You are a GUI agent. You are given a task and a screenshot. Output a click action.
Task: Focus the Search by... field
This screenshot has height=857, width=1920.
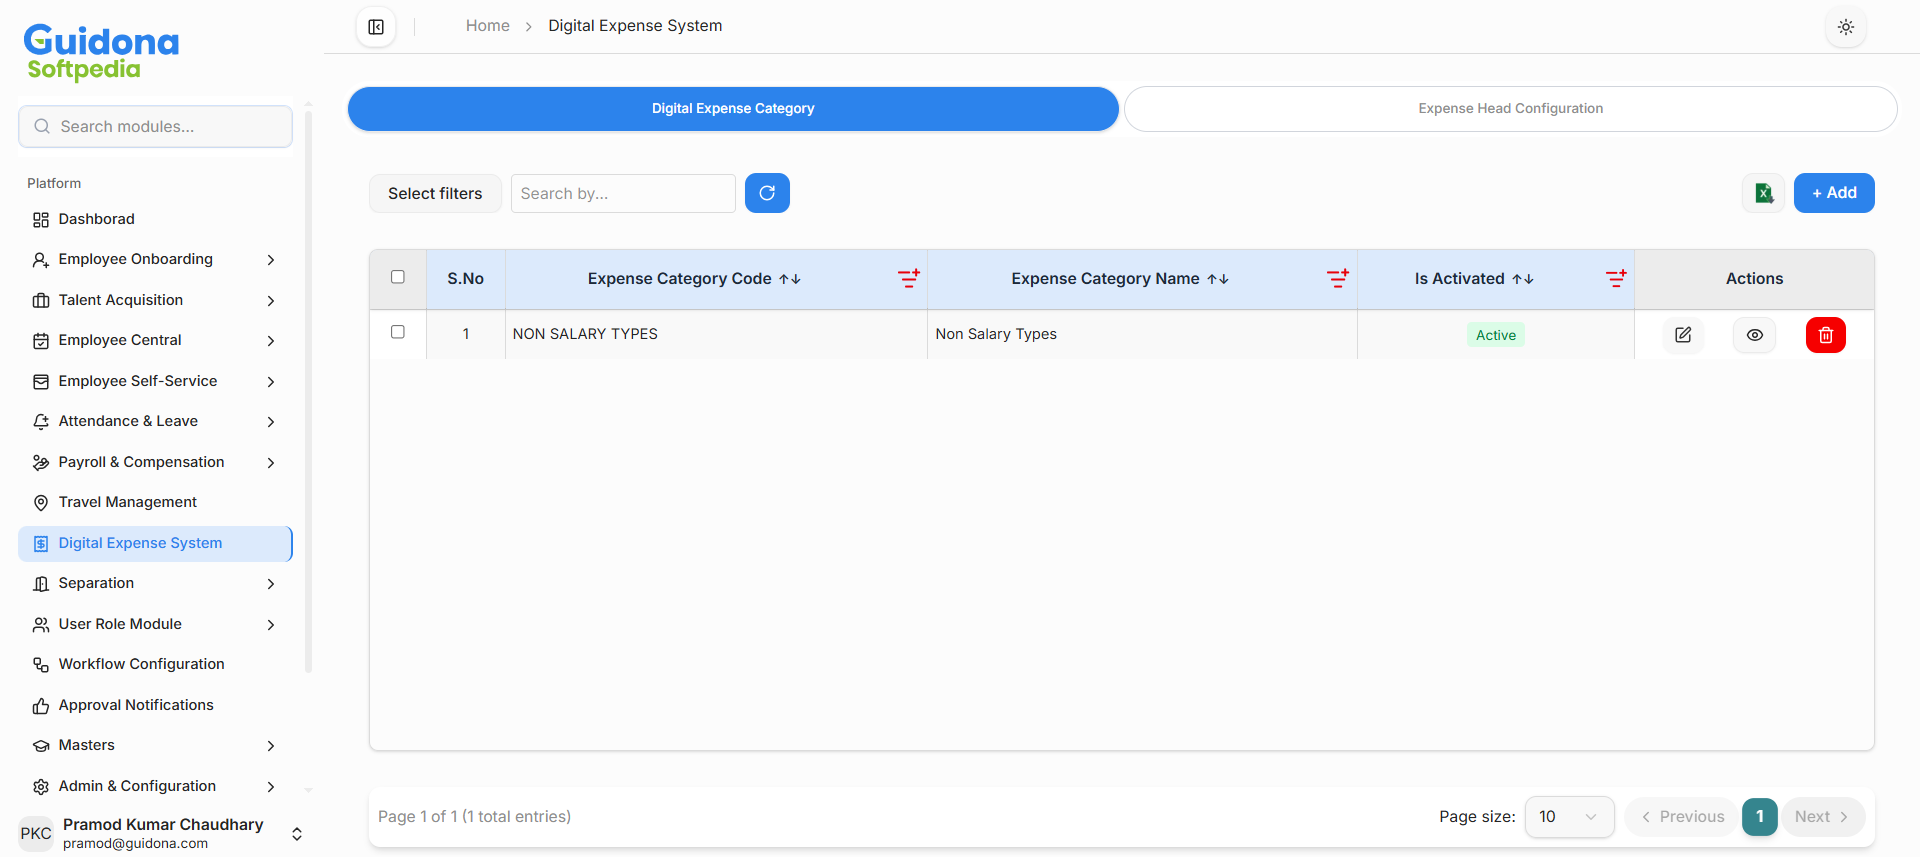[623, 194]
